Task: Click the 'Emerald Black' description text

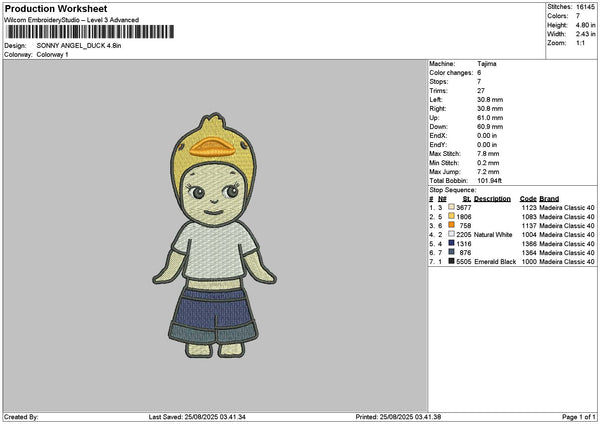Action: [495, 262]
